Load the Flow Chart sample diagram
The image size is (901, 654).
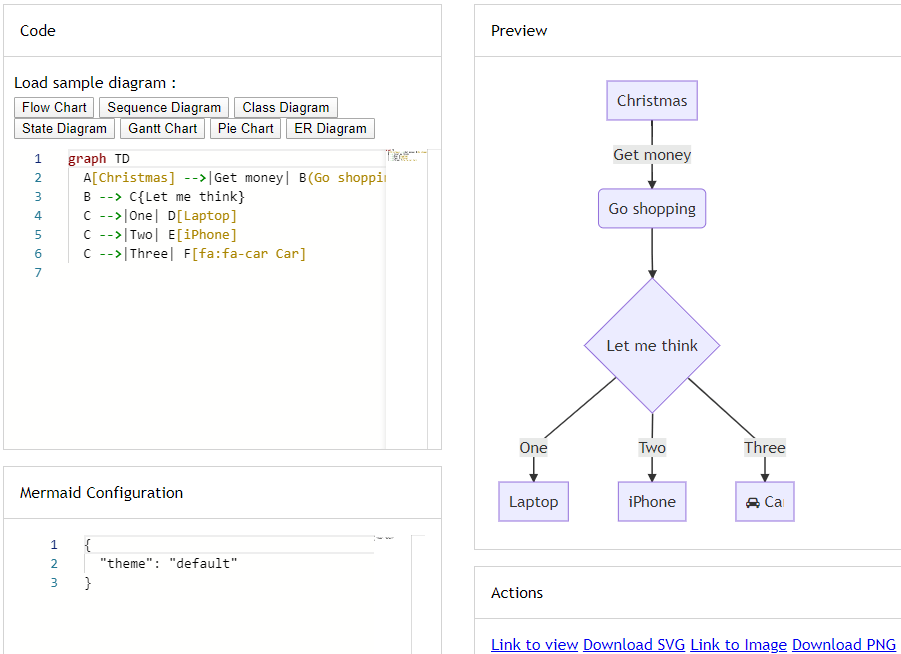[x=54, y=107]
